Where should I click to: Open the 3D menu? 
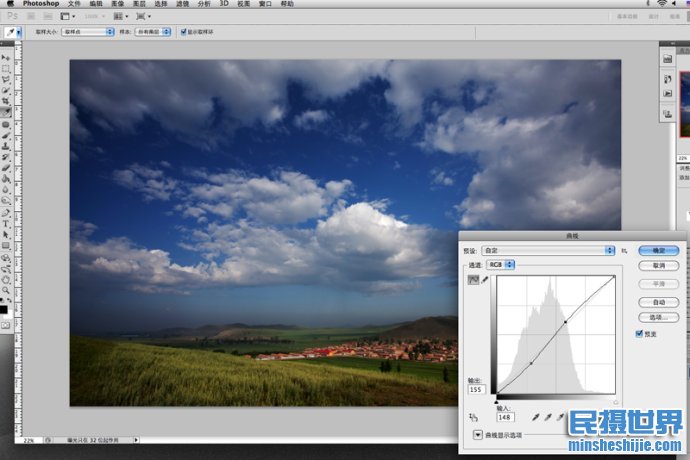point(224,4)
